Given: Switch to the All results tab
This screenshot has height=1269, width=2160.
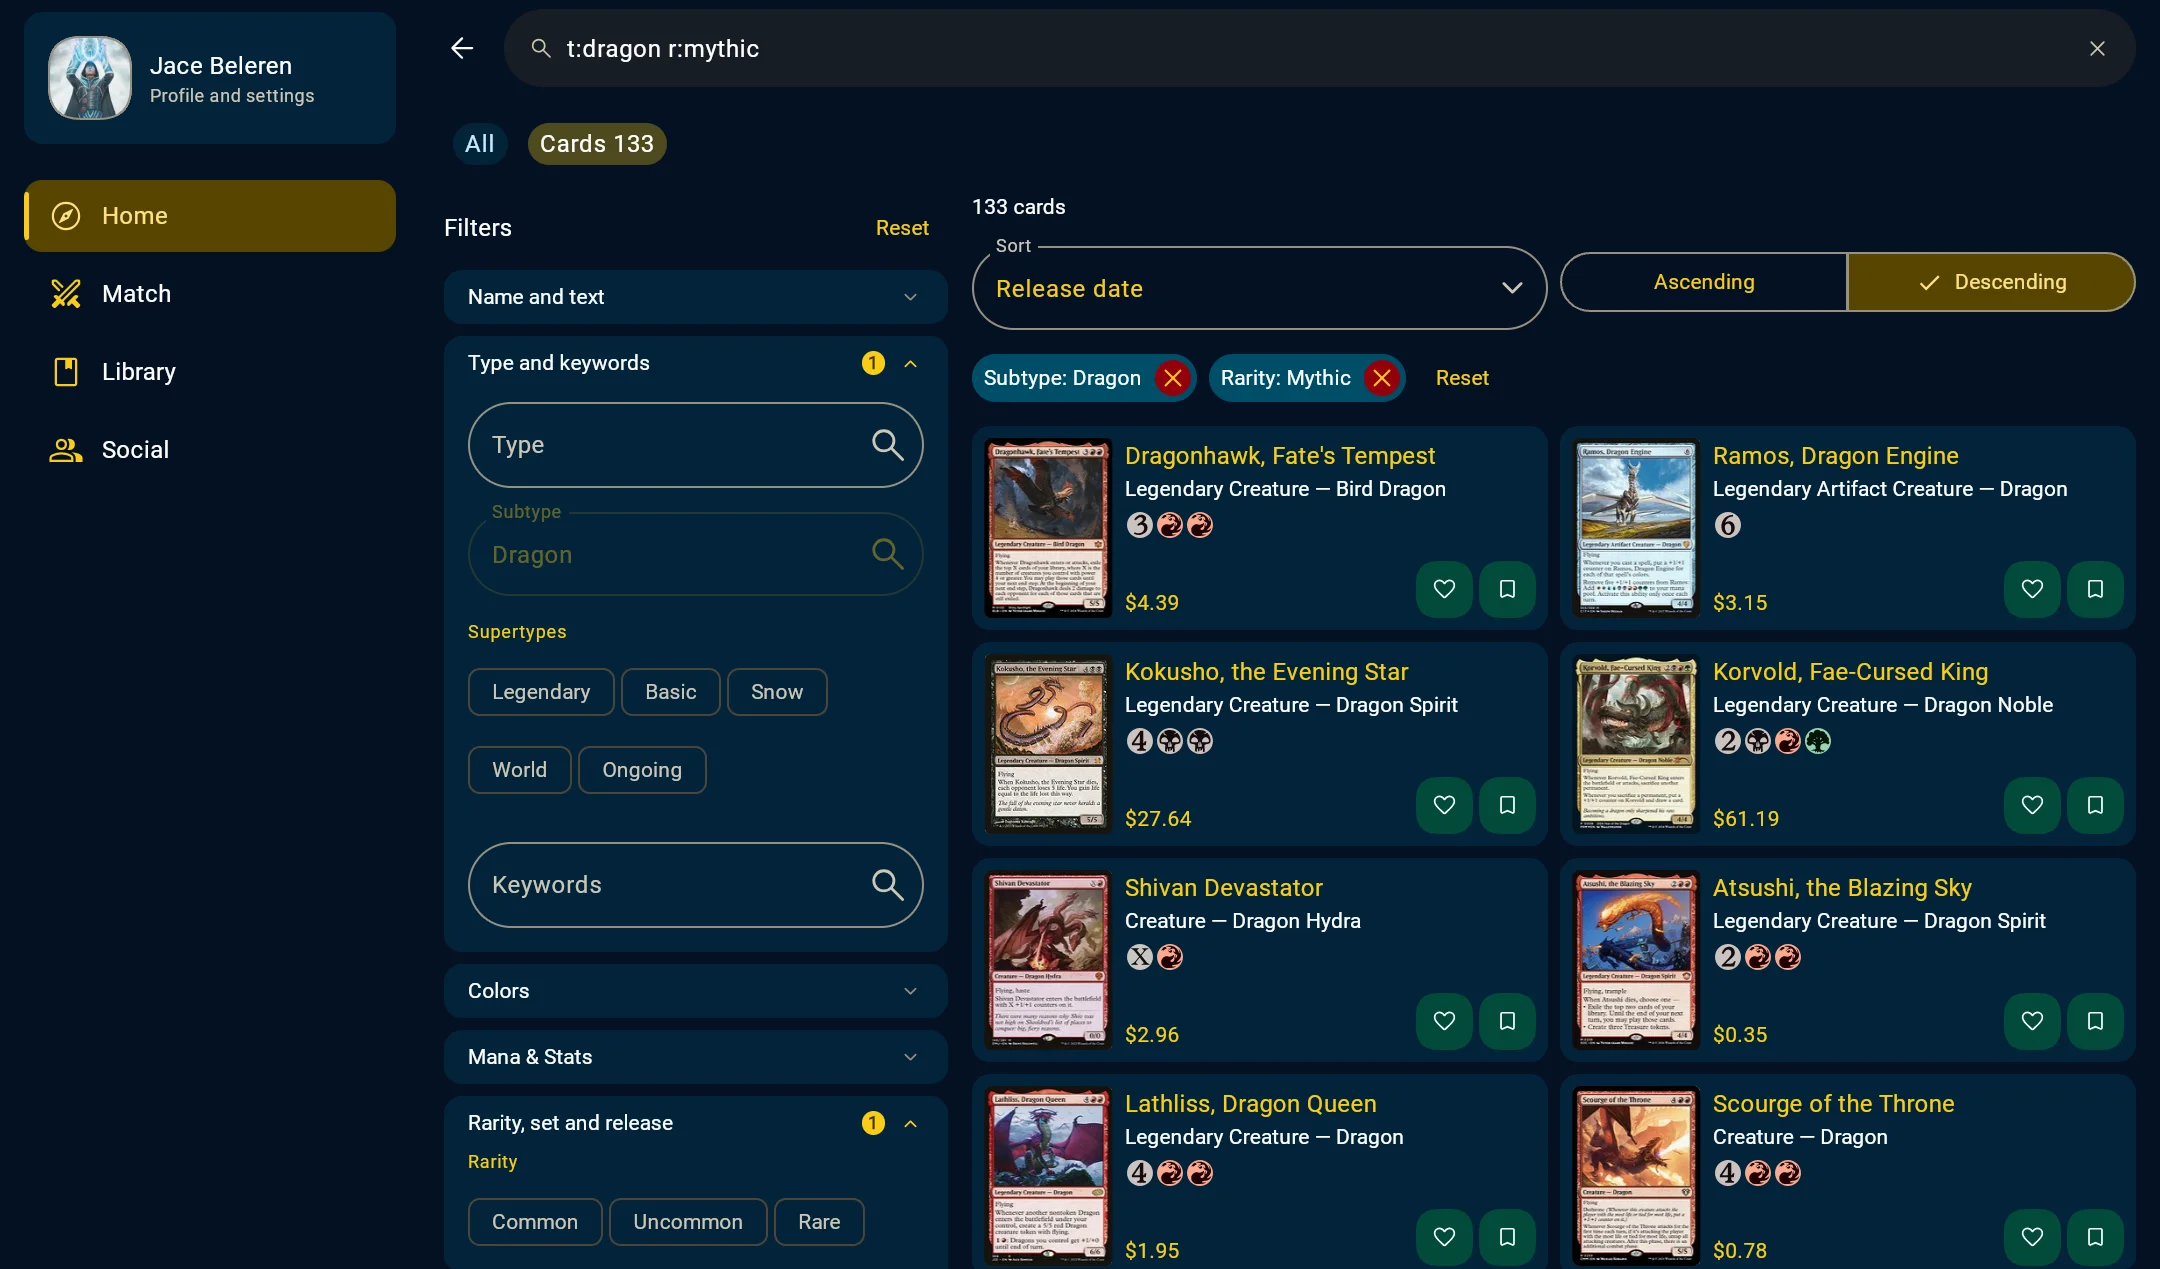Looking at the screenshot, I should point(480,144).
